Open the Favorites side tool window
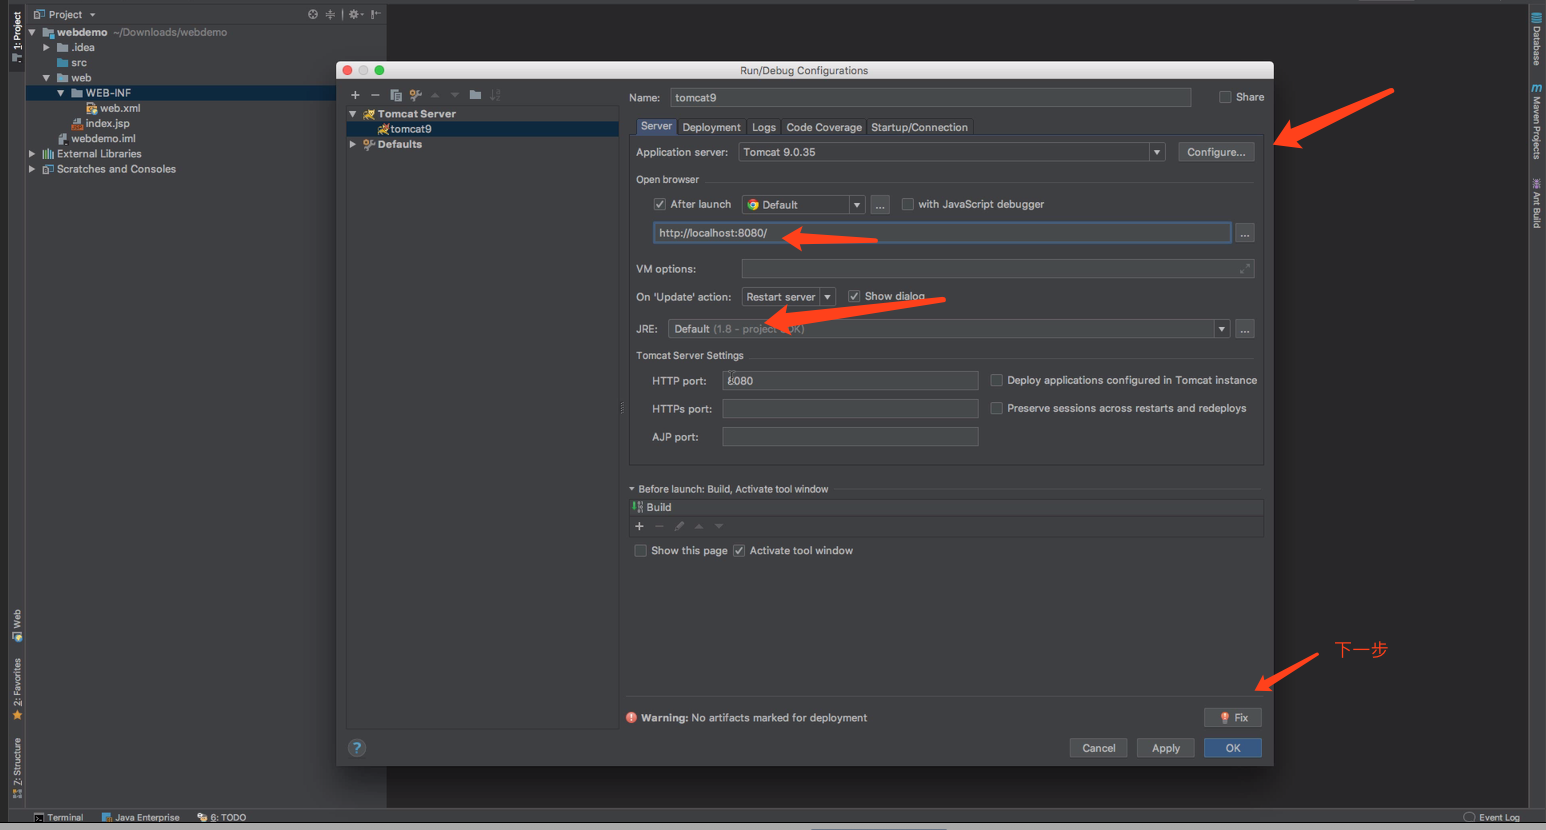The width and height of the screenshot is (1546, 830). [17, 689]
